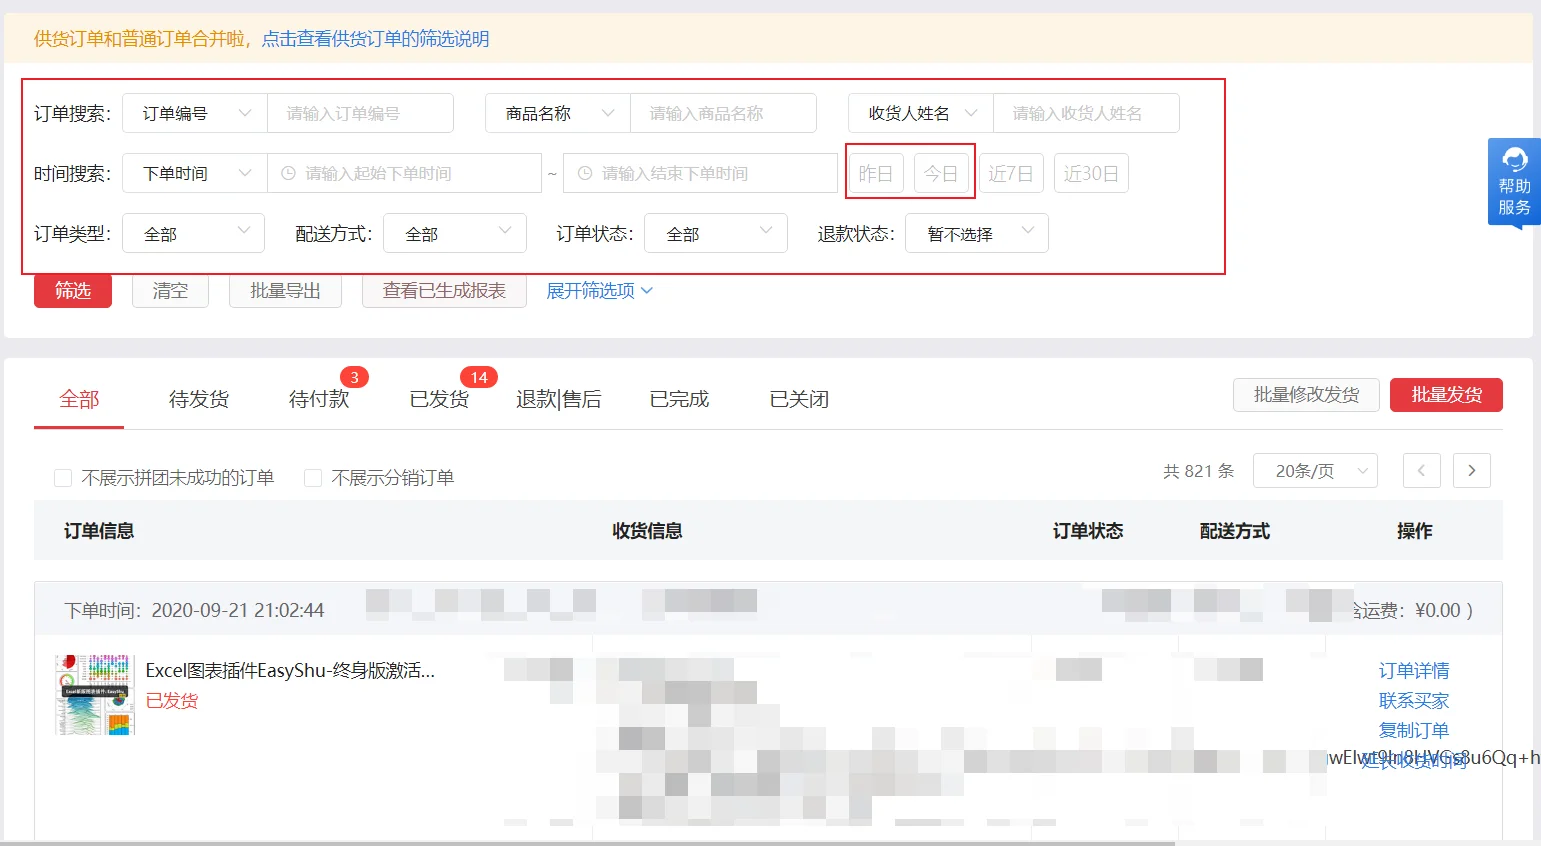Viewport: 1541px width, 846px height.
Task: Click the 批量导出 export button
Action: click(x=285, y=290)
